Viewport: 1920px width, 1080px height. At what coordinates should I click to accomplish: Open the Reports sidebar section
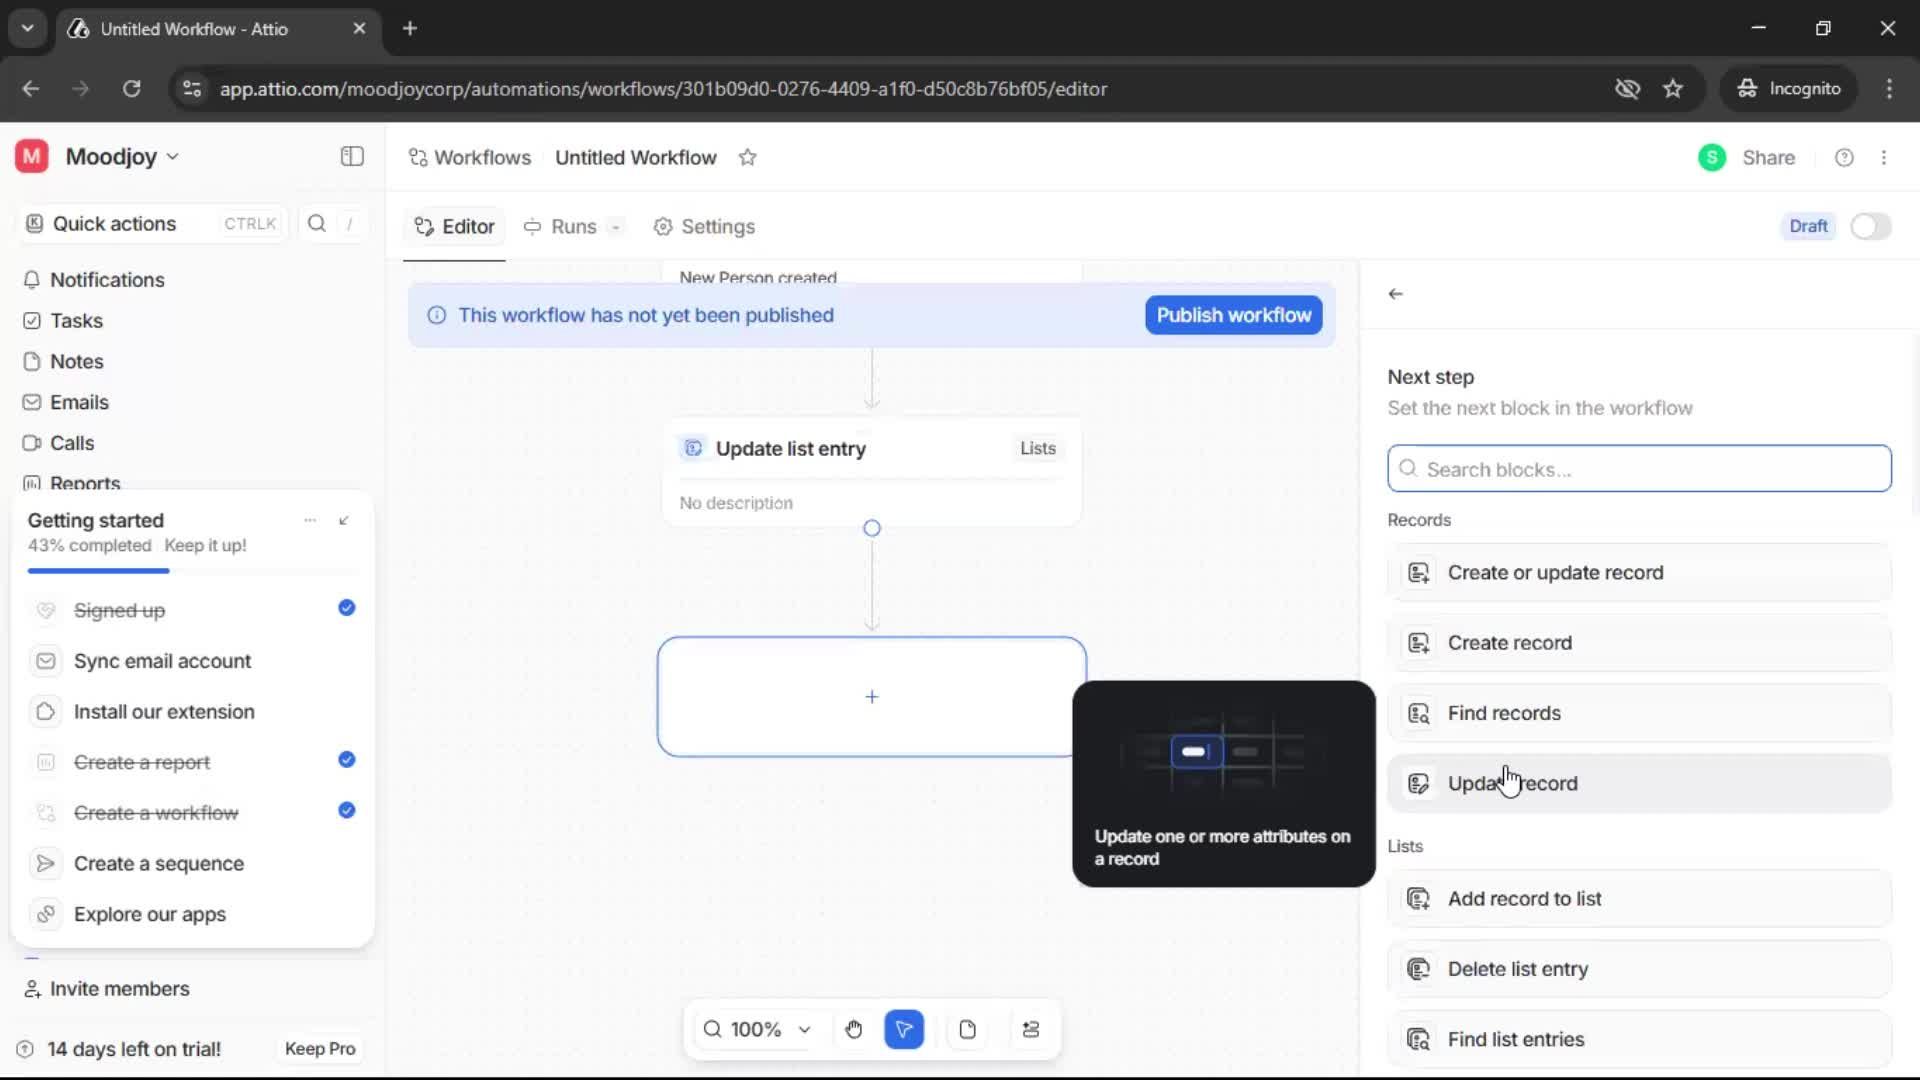(x=84, y=483)
